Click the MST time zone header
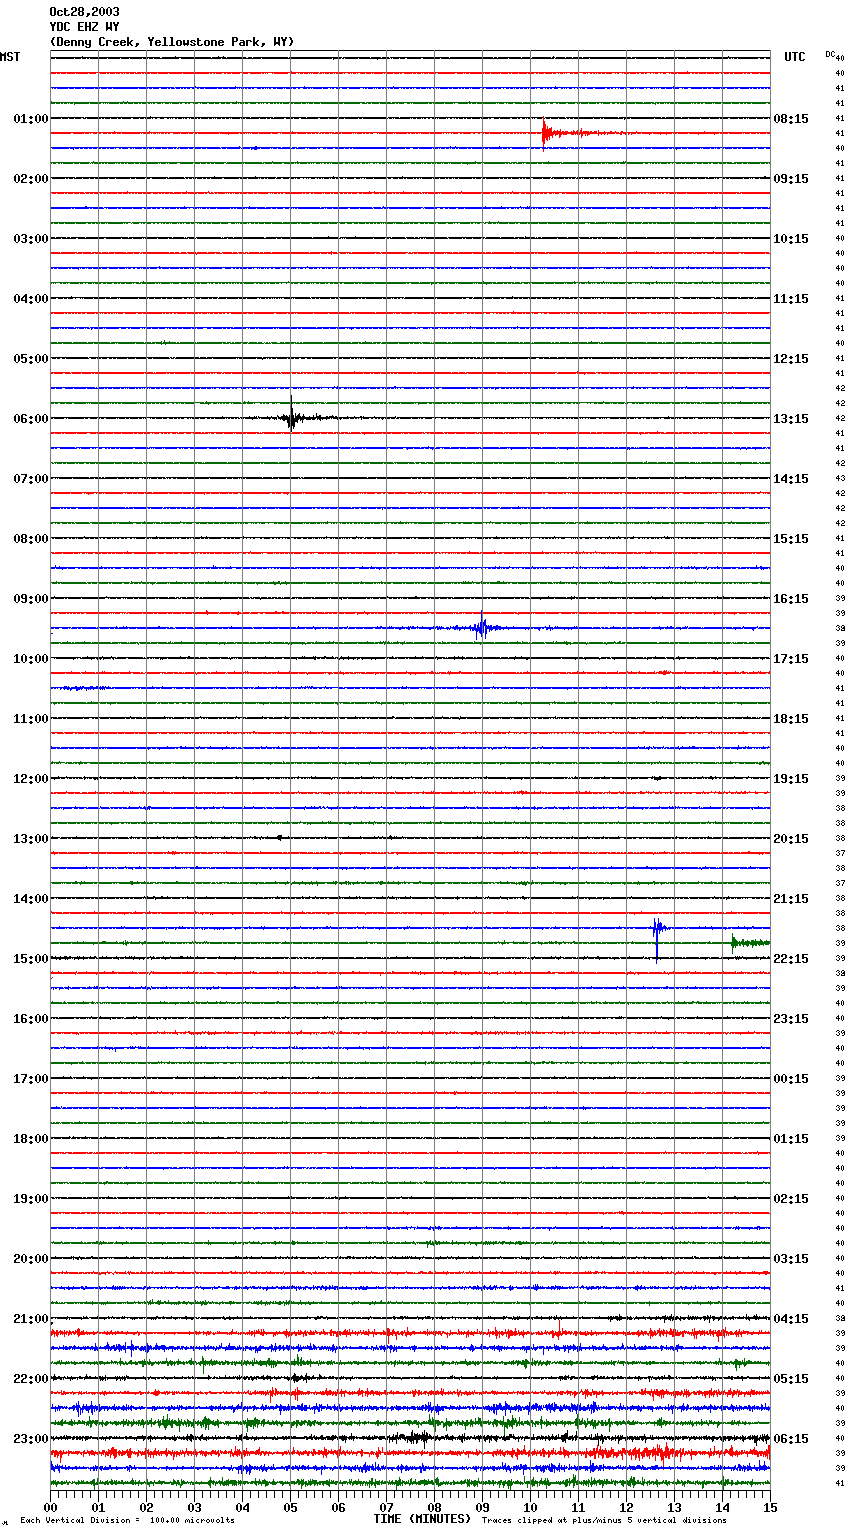Image resolution: width=850 pixels, height=1534 pixels. click(10, 57)
